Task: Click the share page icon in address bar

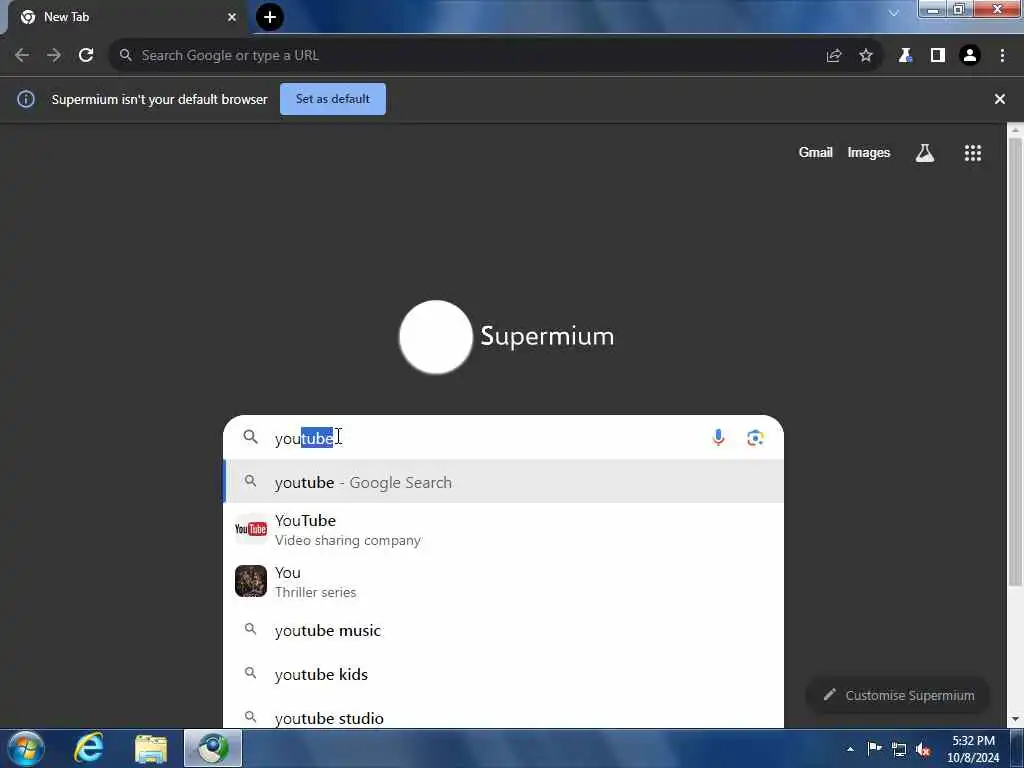Action: (834, 56)
